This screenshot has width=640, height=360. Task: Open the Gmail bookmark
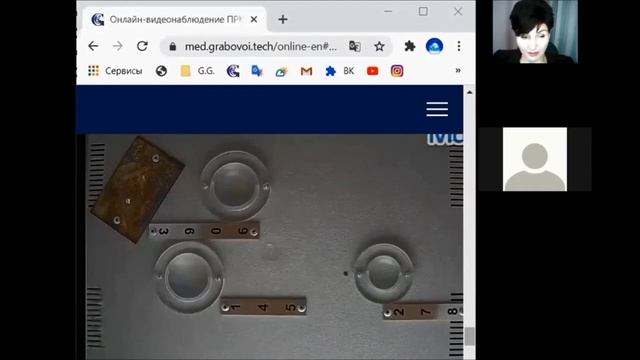[x=306, y=71]
